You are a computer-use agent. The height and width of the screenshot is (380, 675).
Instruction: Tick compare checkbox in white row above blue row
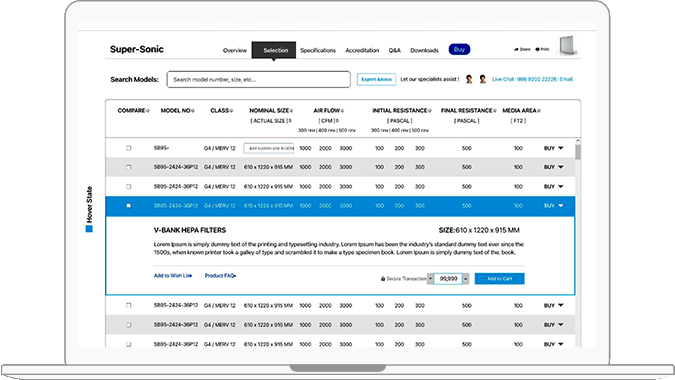pos(128,187)
